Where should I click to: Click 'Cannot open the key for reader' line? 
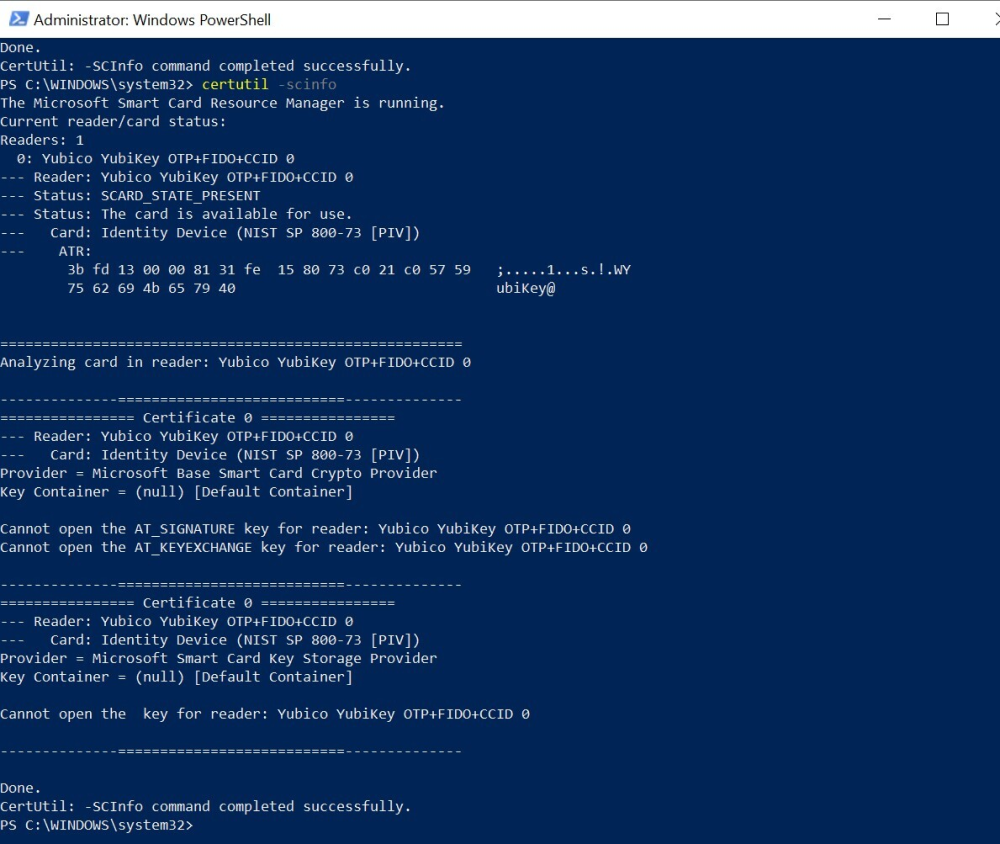(265, 713)
